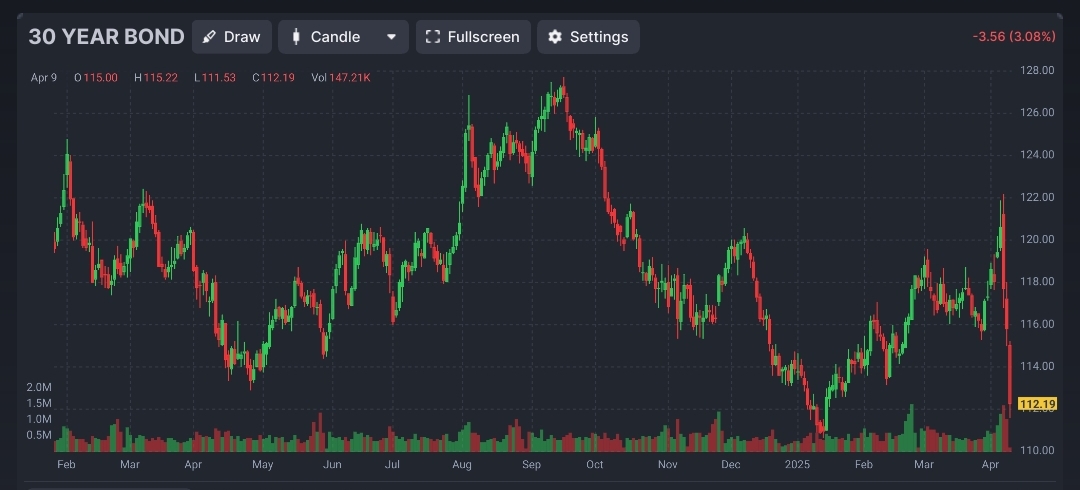Expand the chart type dropdown arrow
The height and width of the screenshot is (490, 1080).
[x=391, y=37]
